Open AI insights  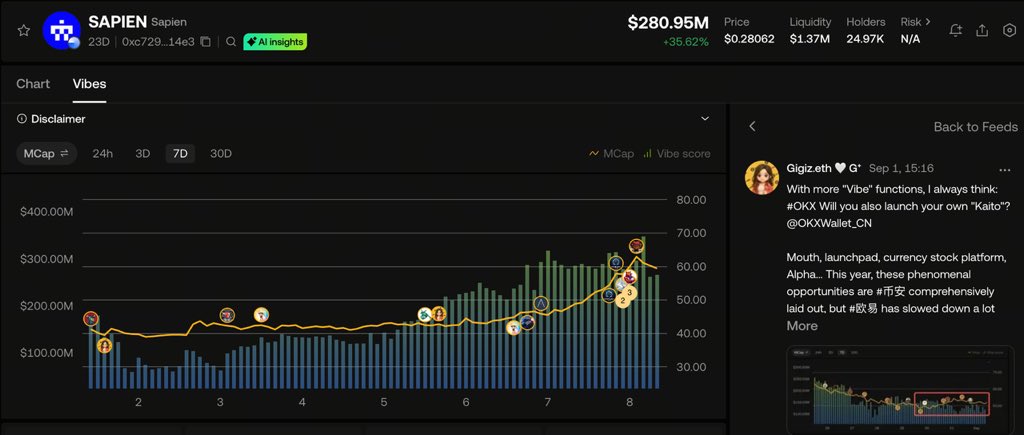(x=275, y=42)
